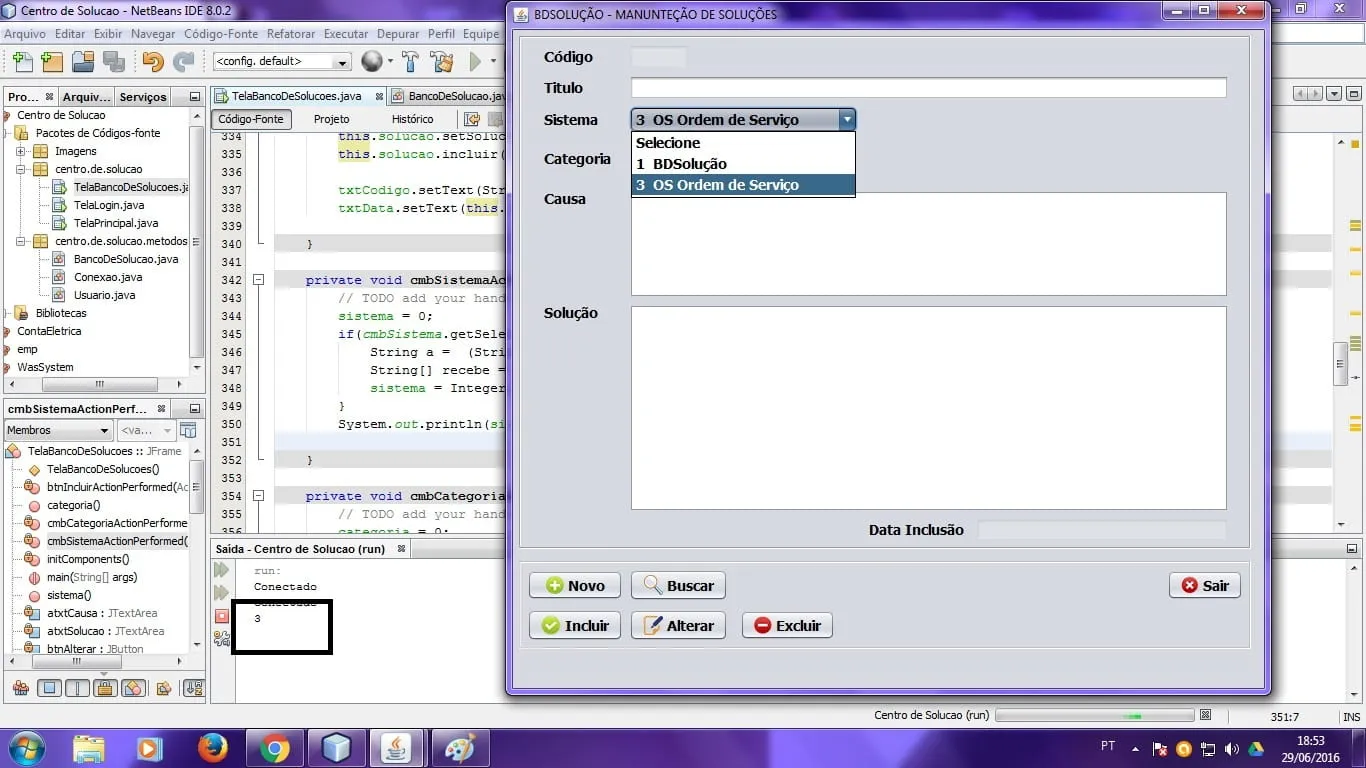Click the New File toolbar icon
The image size is (1366, 768).
click(x=21, y=62)
